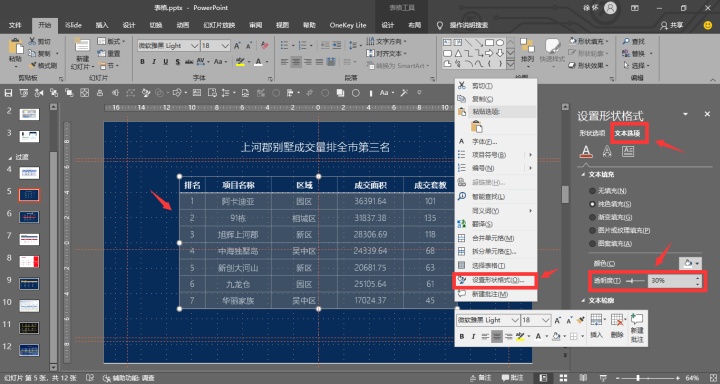Switch to slide sorter view in status bar
Screen dimensions: 720x384
click(x=563, y=378)
